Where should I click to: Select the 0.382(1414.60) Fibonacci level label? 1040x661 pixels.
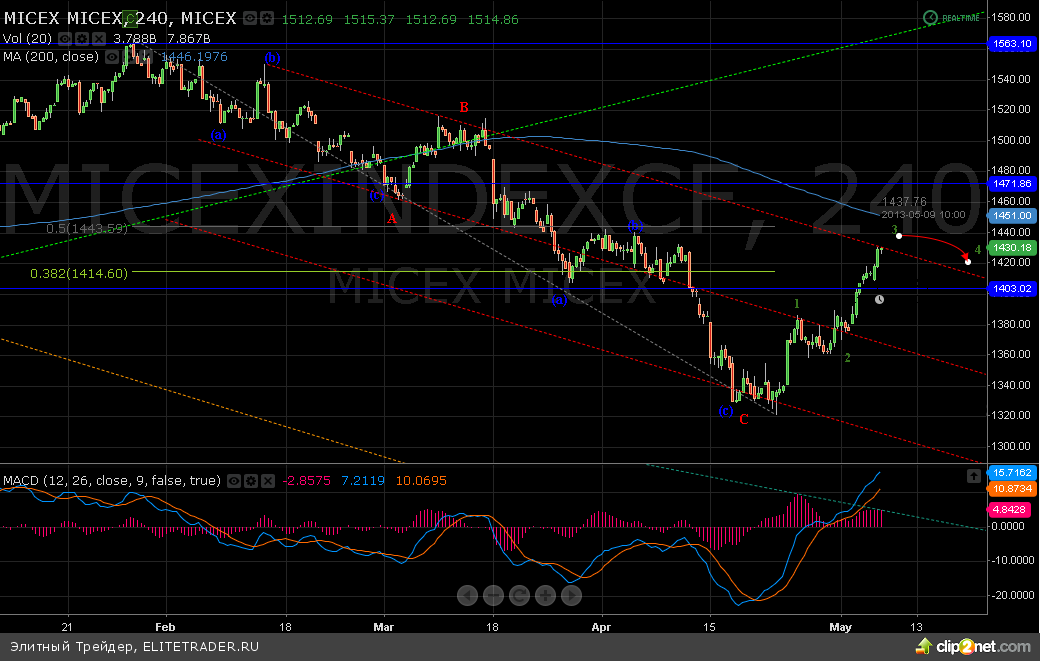[79, 273]
